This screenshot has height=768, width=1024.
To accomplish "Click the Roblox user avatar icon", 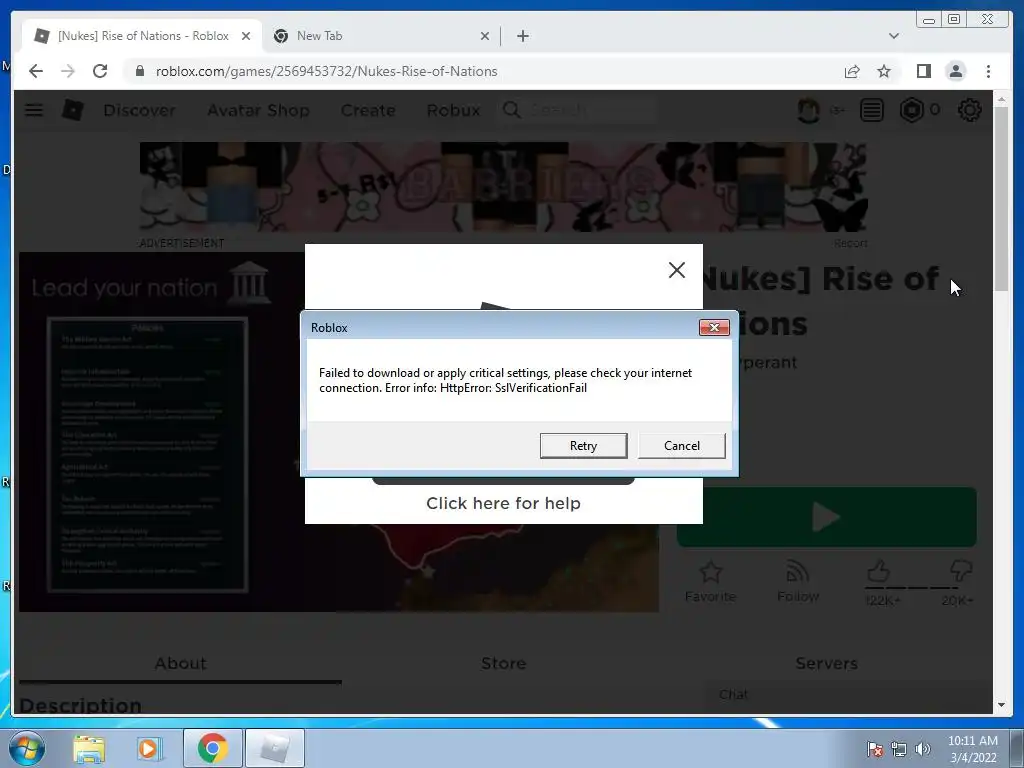I will (x=808, y=110).
